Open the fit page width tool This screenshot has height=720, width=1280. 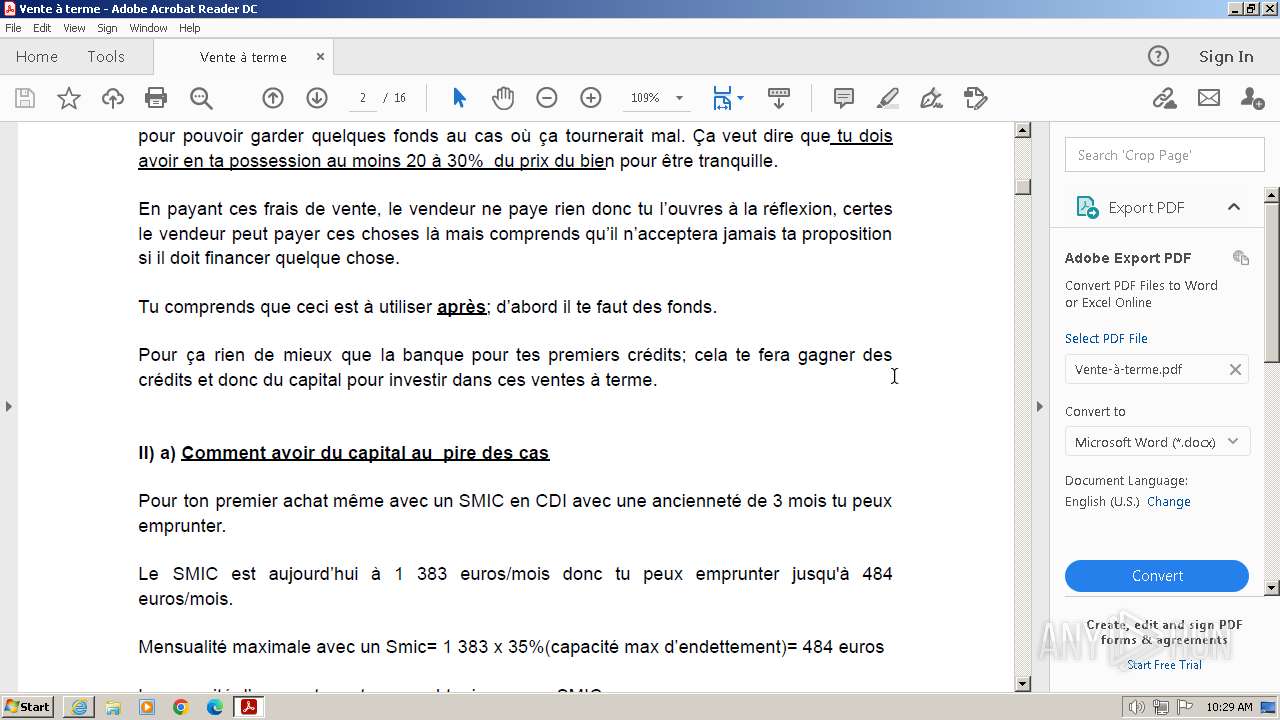coord(722,98)
